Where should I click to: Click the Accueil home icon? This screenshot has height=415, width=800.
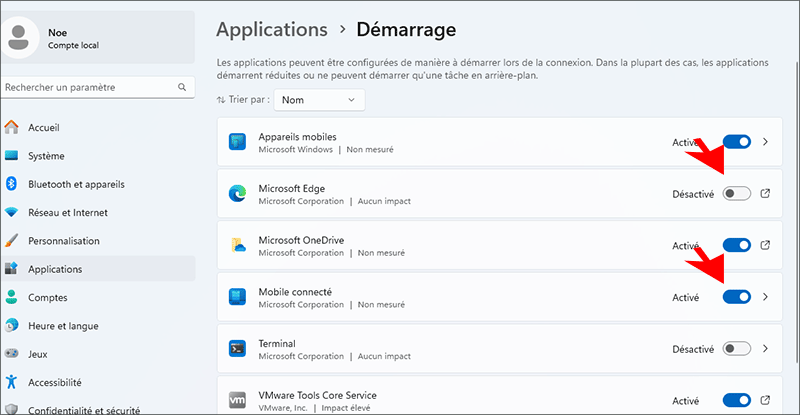(11, 127)
